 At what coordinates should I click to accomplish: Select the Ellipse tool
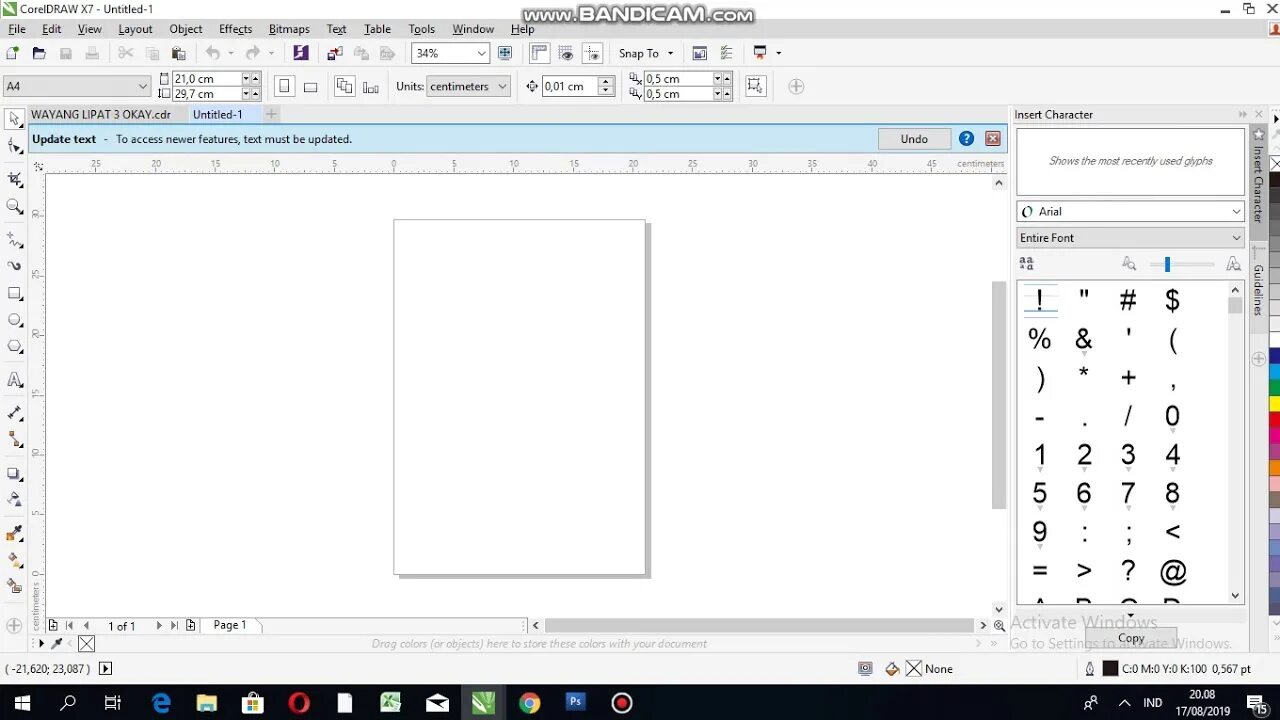pos(14,320)
